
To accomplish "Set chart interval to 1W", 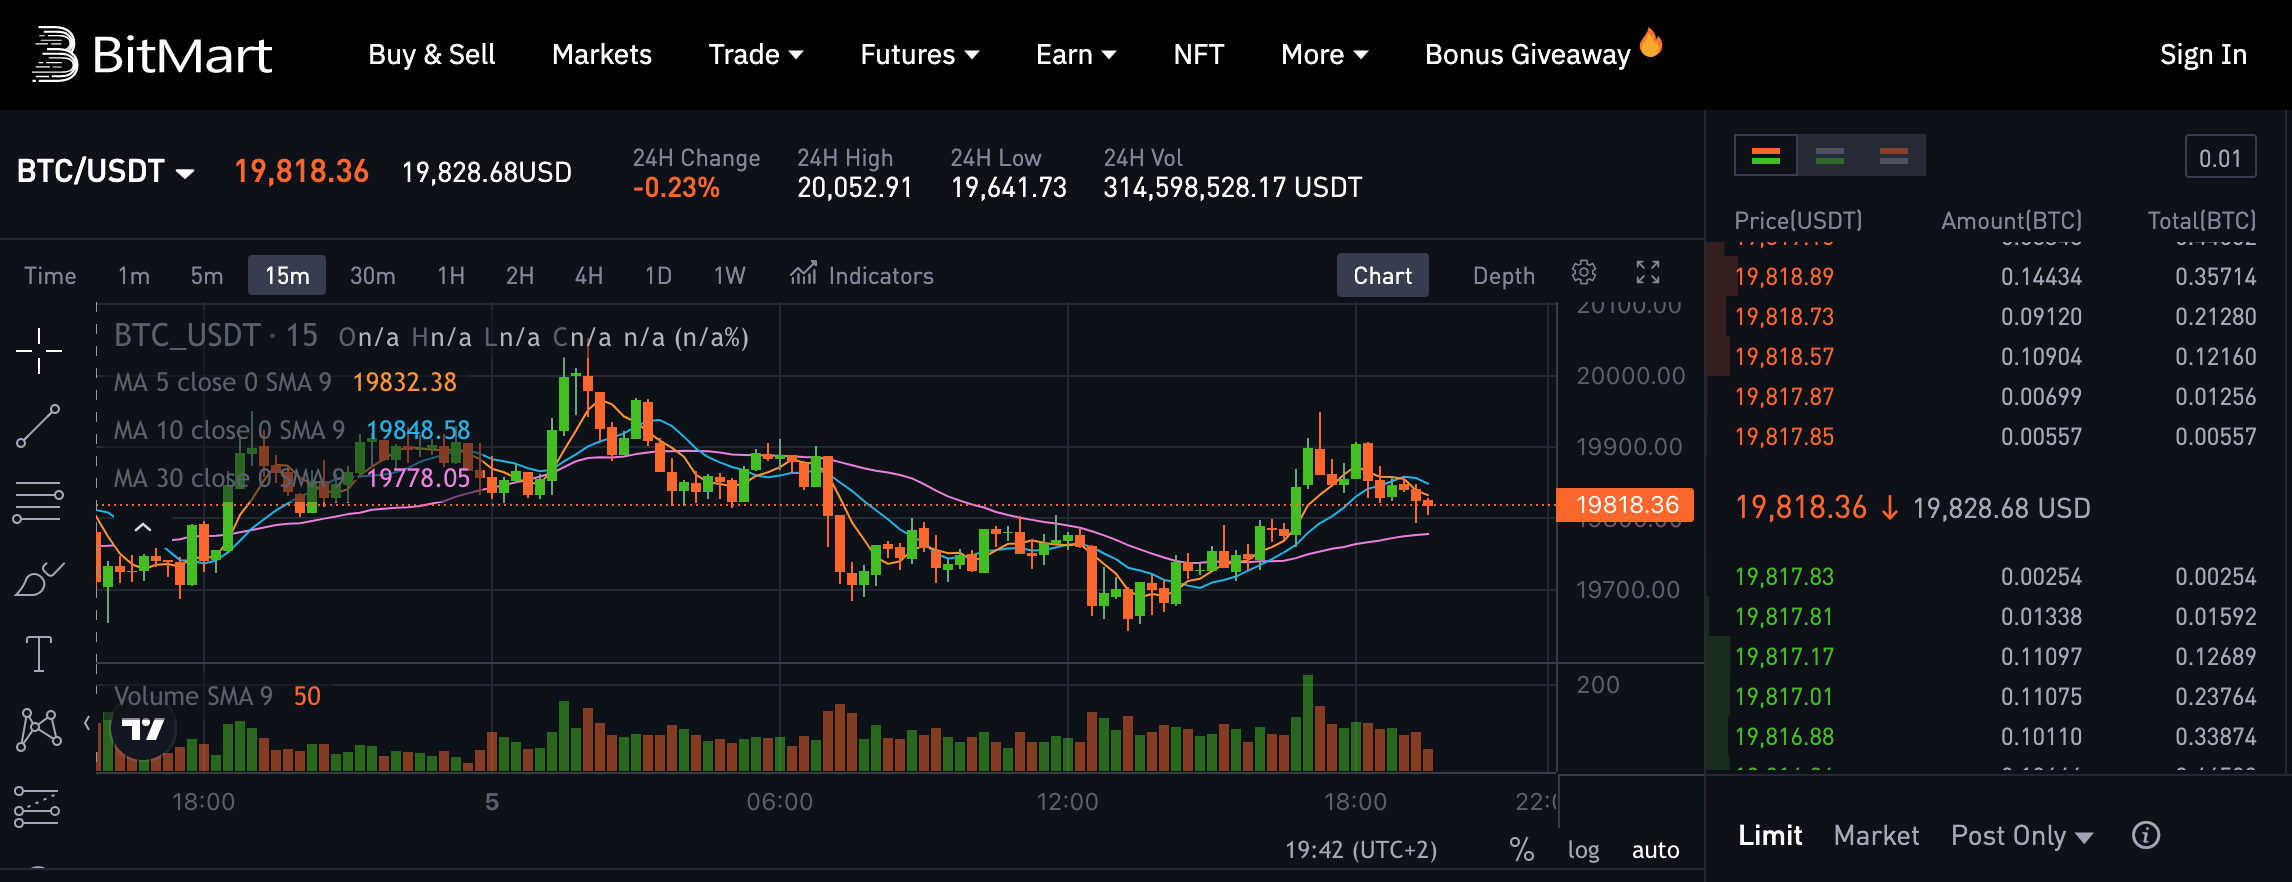I will (x=729, y=275).
